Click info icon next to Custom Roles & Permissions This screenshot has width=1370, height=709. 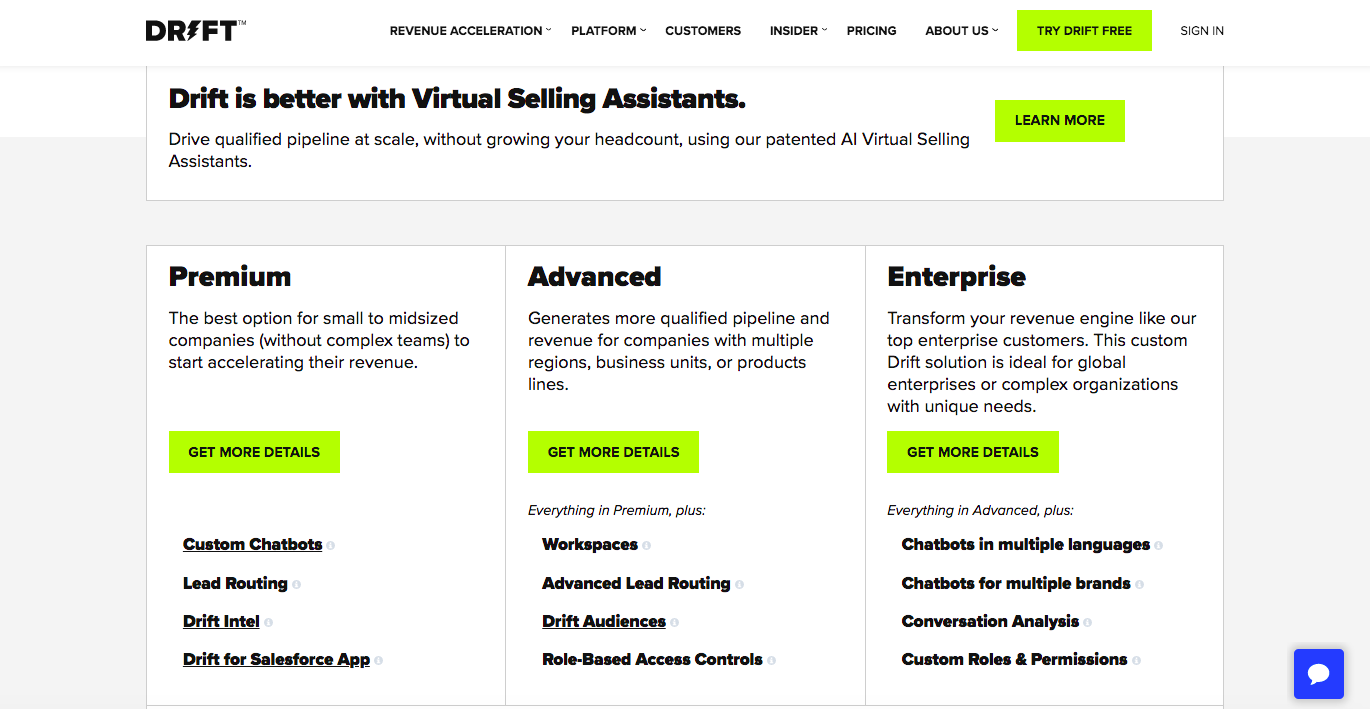click(1137, 661)
